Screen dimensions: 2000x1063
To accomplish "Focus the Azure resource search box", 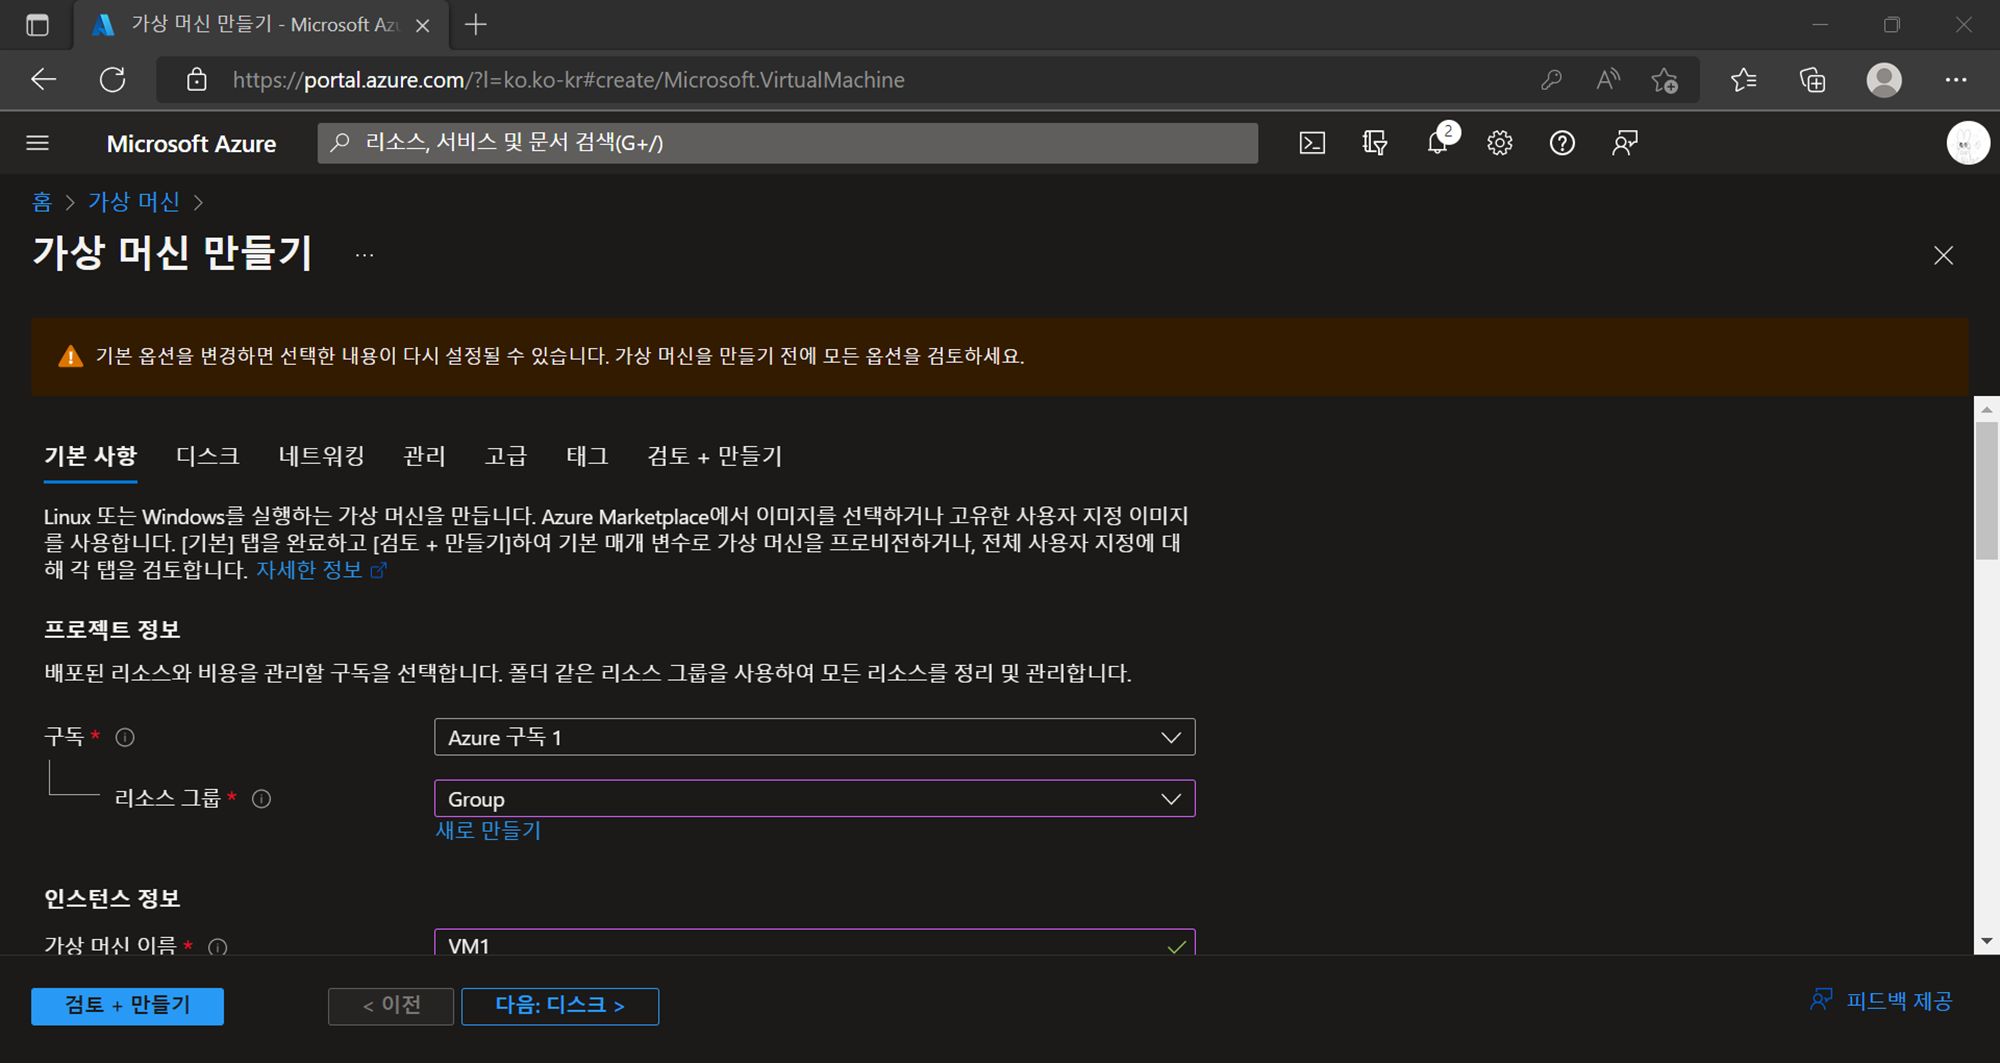I will click(787, 143).
